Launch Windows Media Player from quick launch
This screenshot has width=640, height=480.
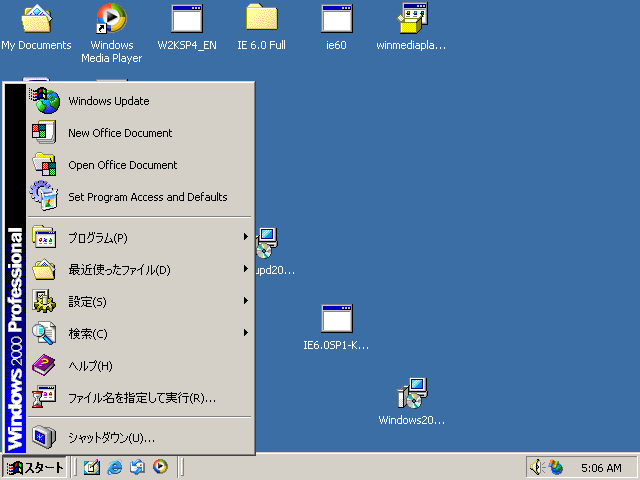click(160, 466)
